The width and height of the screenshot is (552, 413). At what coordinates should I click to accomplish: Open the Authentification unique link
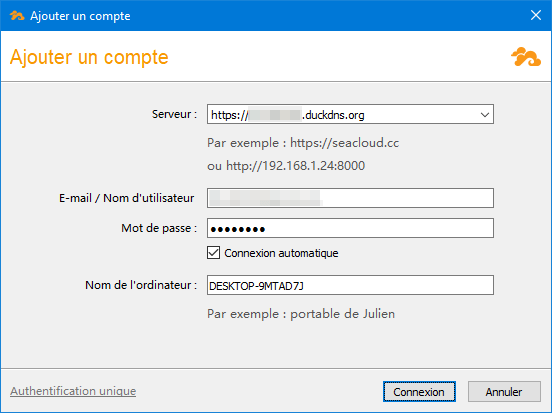tap(73, 391)
